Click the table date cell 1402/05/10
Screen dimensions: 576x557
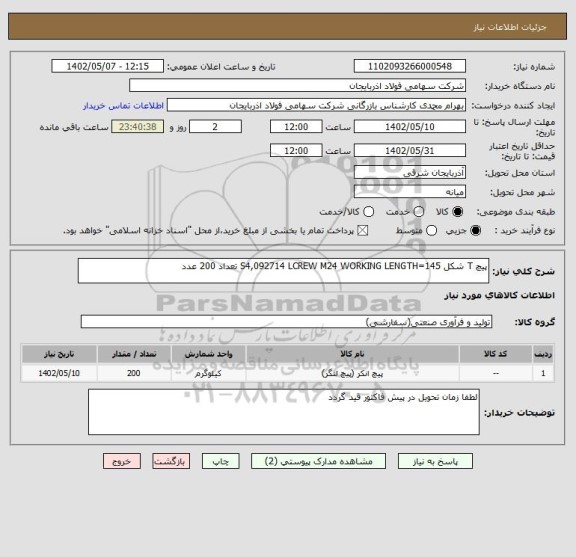59,373
